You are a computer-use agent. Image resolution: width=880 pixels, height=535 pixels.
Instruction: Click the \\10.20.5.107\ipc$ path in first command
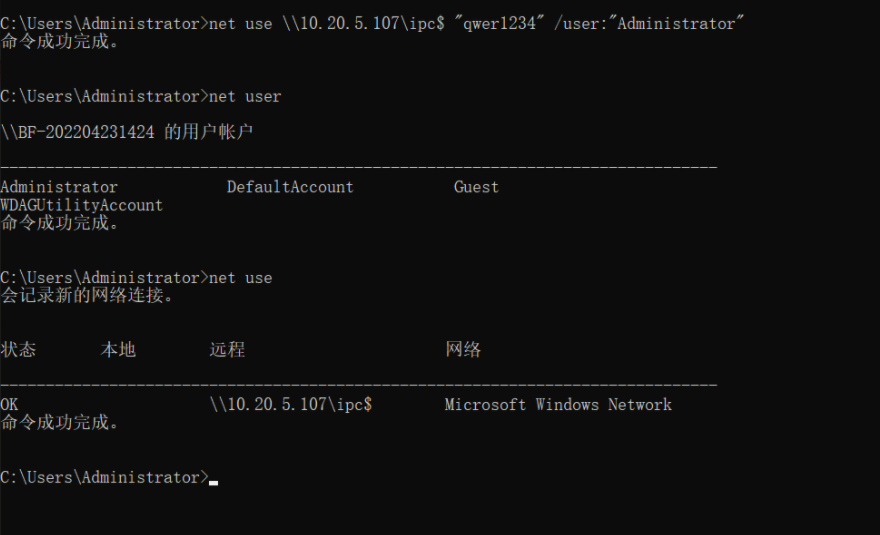tap(363, 24)
